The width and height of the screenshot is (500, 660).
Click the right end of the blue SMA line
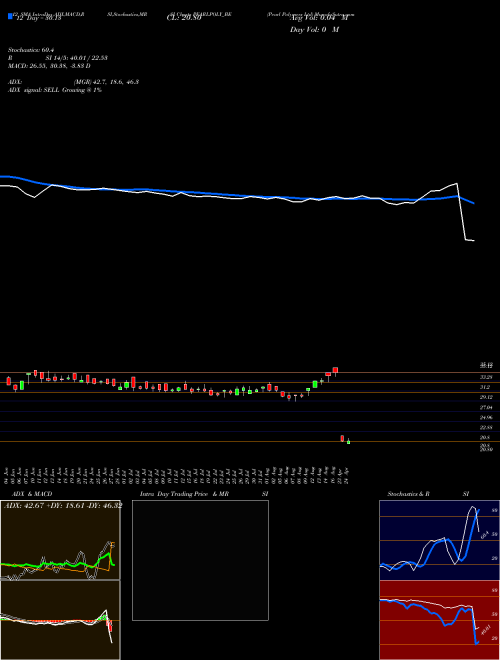tap(474, 203)
